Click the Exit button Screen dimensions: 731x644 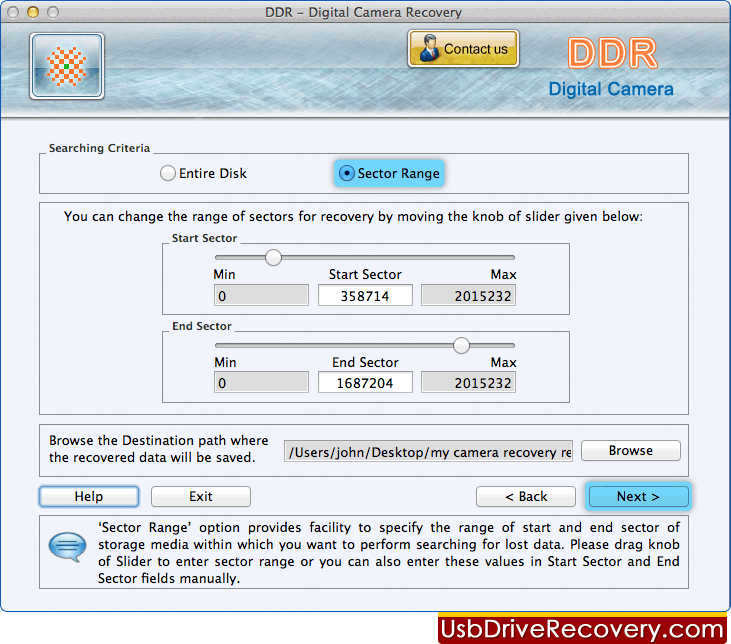[200, 496]
